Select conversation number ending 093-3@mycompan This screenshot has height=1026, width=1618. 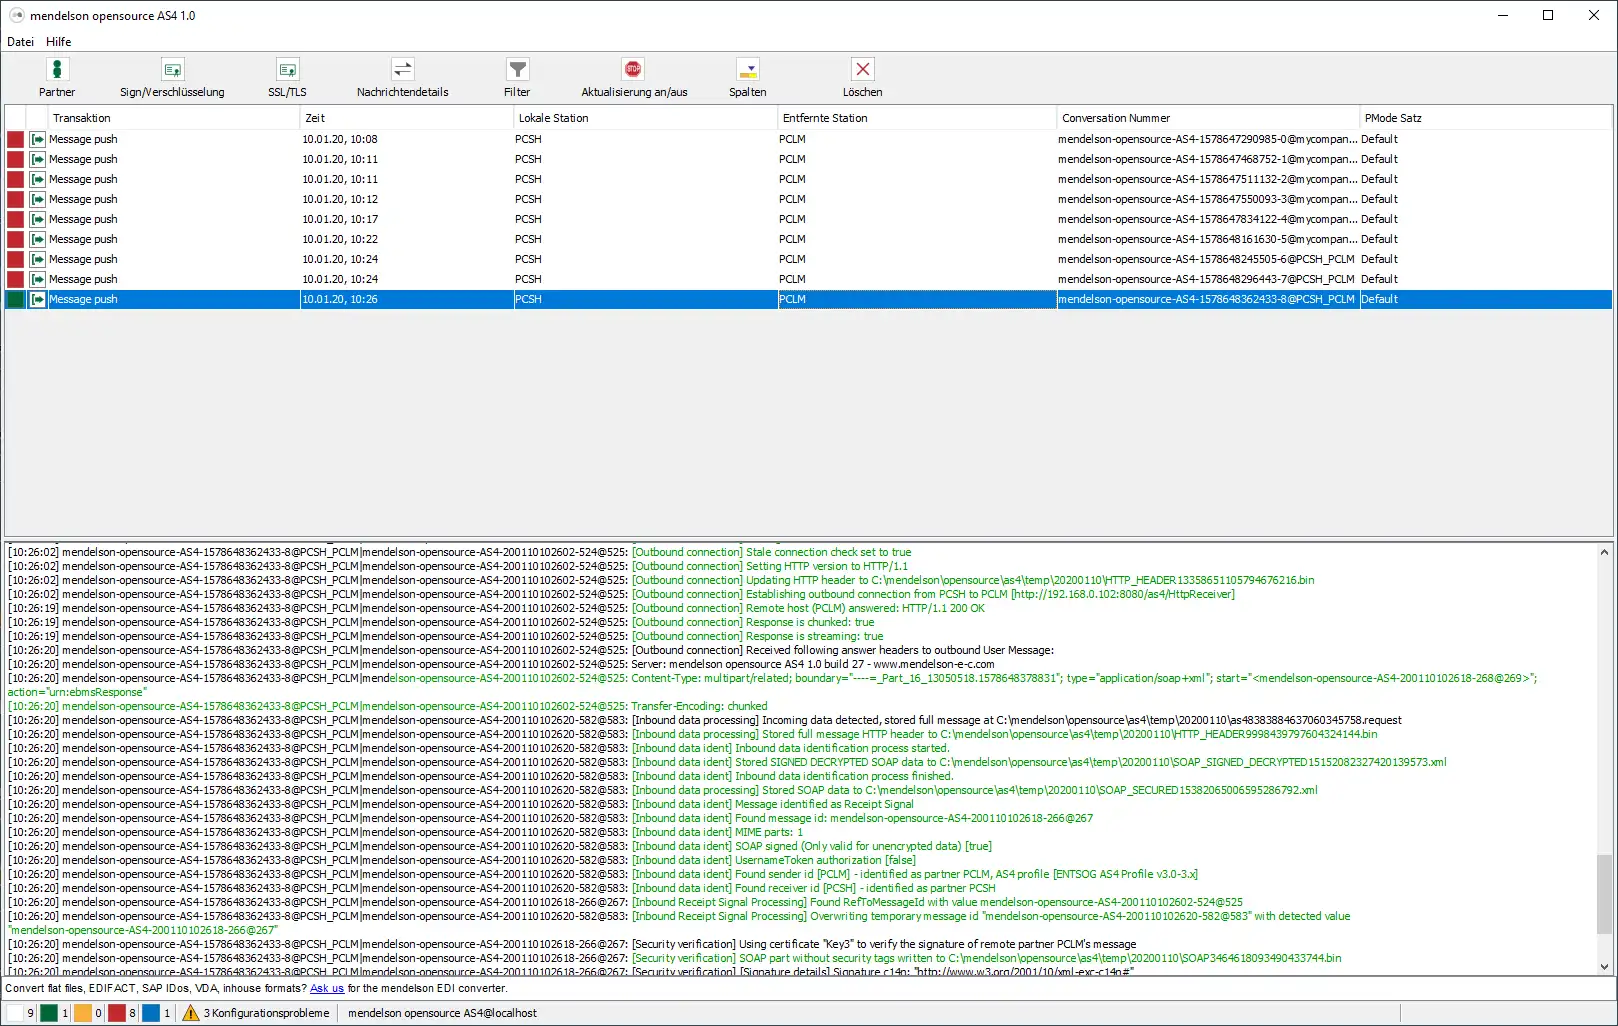[1208, 199]
